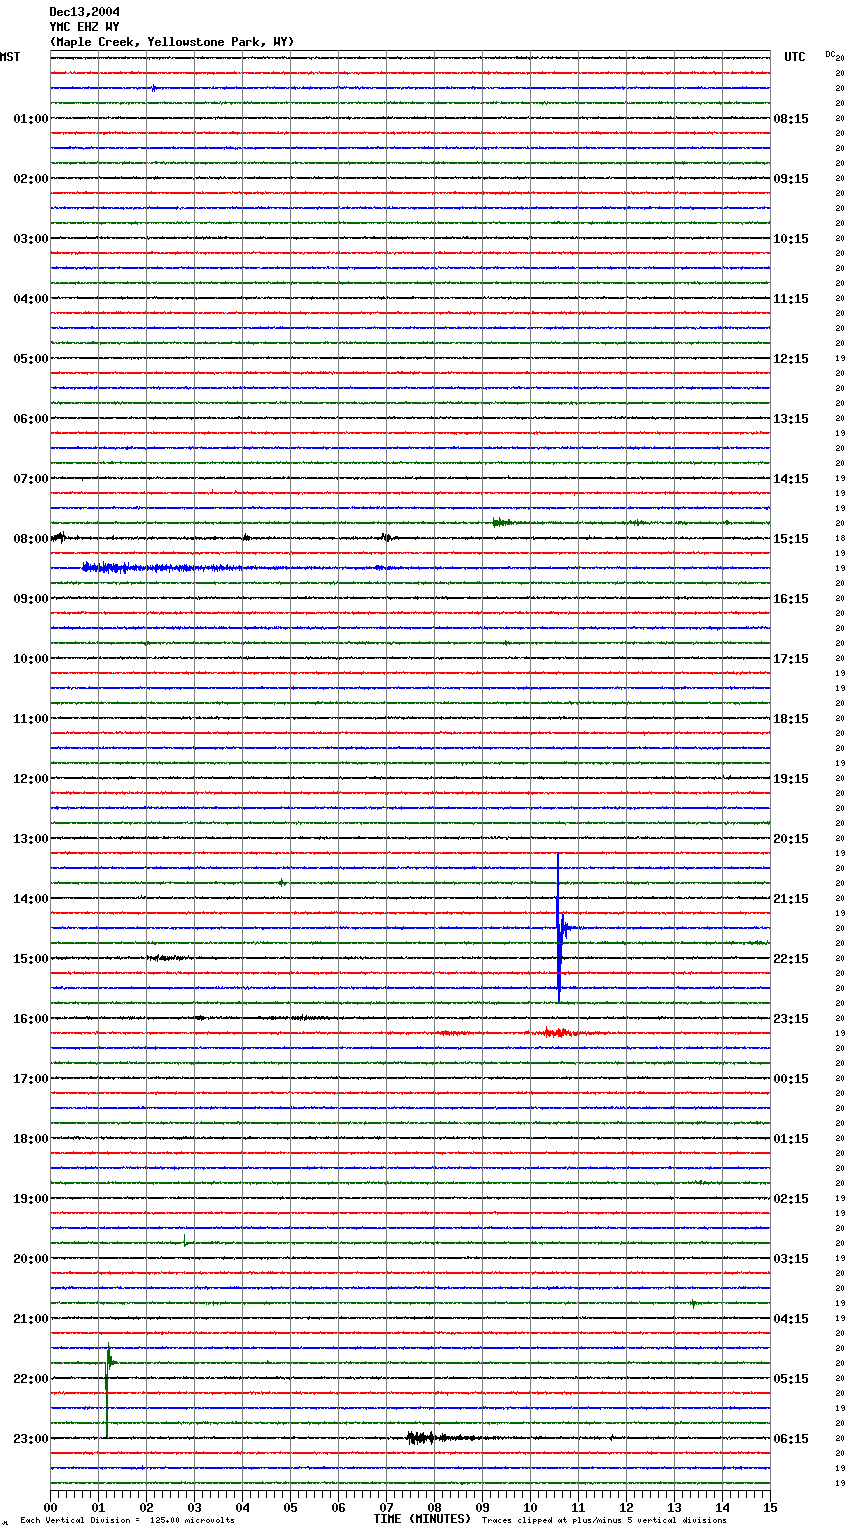This screenshot has height=1534, width=850.
Task: Click the 06:15 UTC label
Action: (791, 1439)
